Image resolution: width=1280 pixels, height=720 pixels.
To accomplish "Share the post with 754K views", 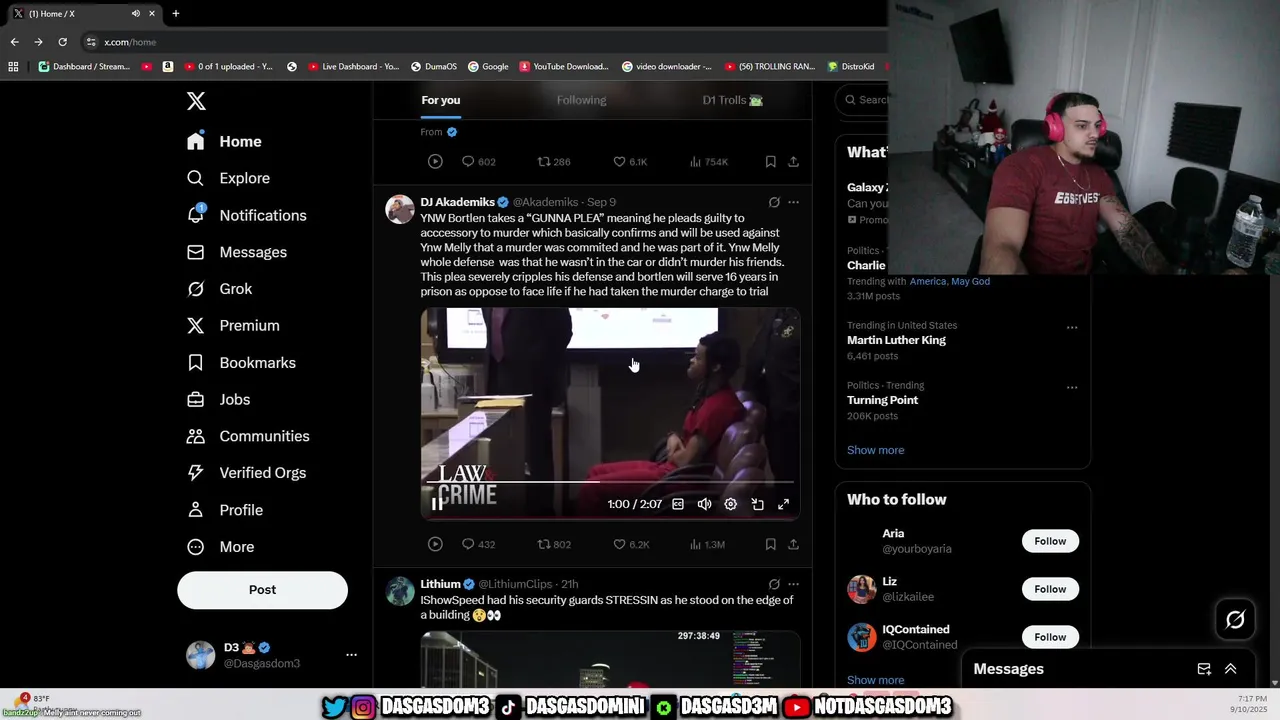I will click(x=793, y=161).
